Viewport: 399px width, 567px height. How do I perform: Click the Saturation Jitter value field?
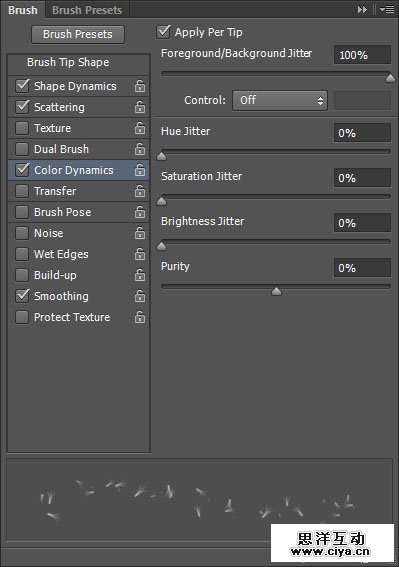(362, 178)
